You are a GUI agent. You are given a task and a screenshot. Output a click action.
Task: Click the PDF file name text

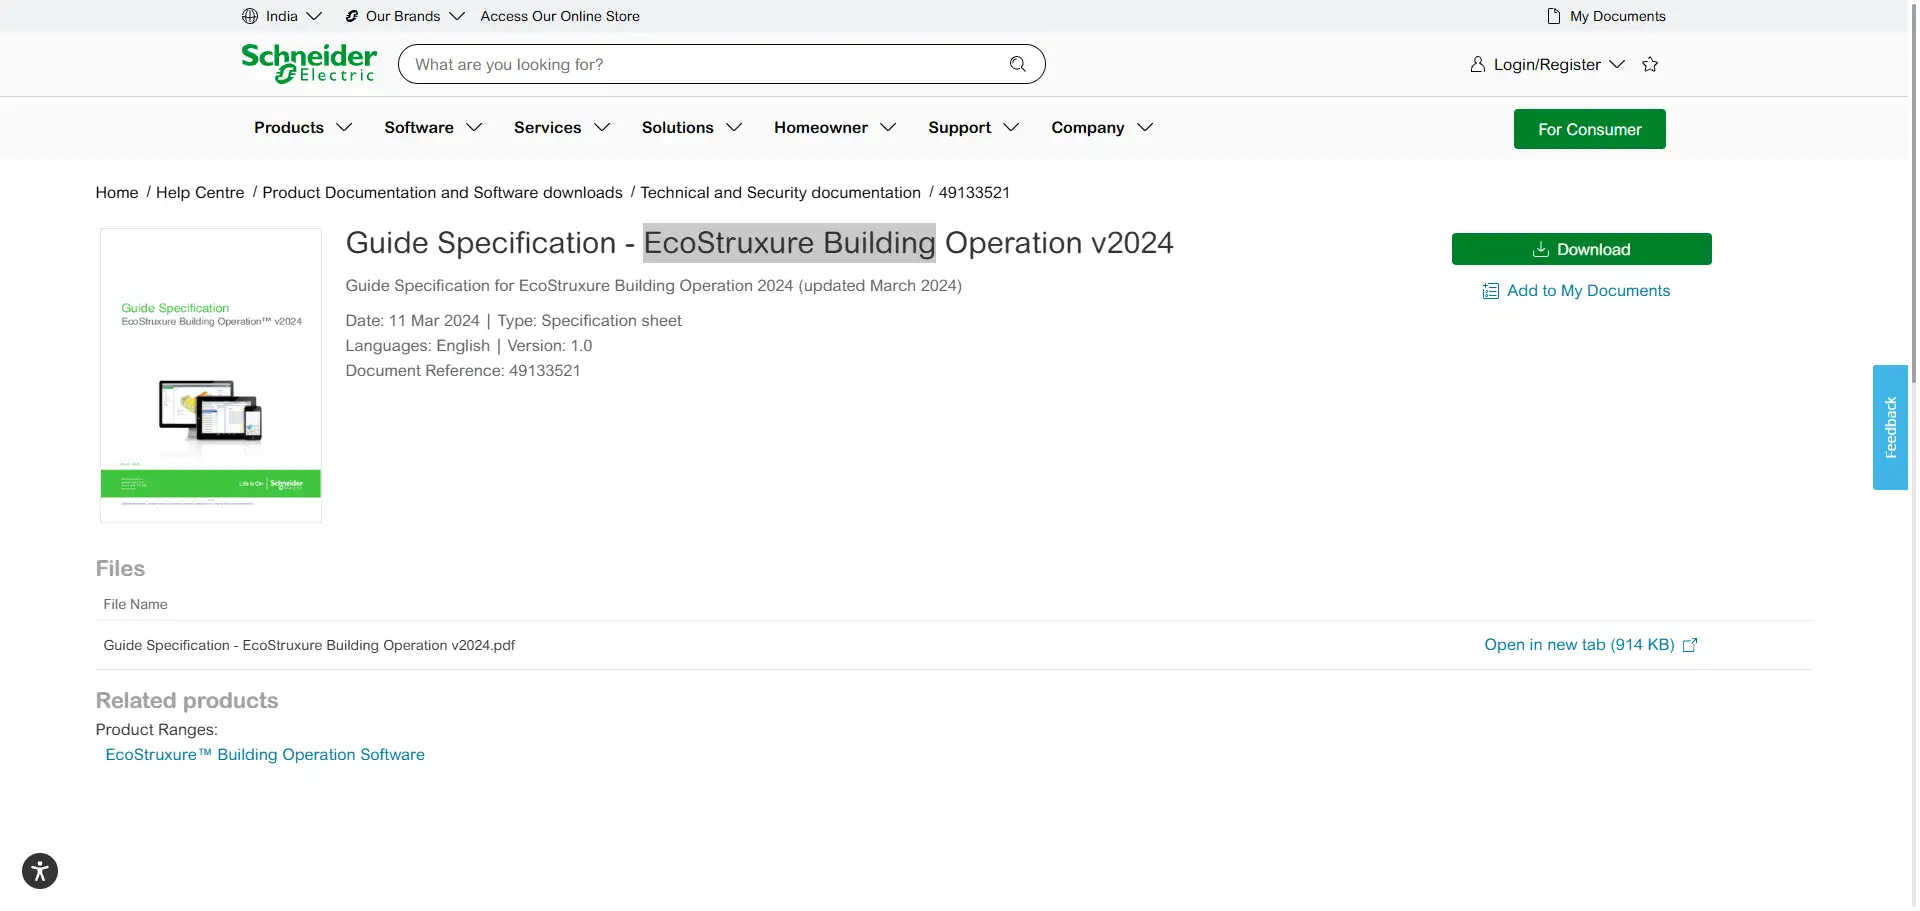(x=309, y=646)
